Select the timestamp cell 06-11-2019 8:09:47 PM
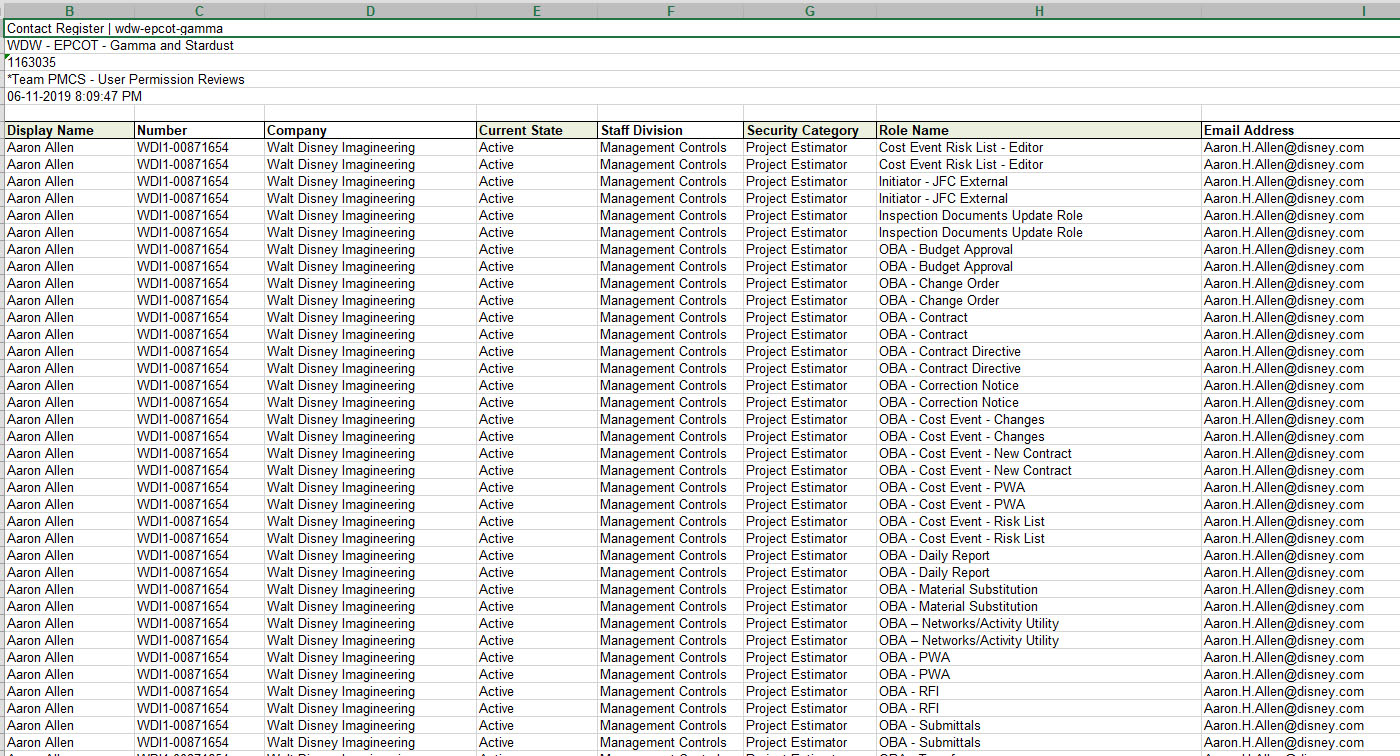The height and width of the screenshot is (756, 1400). point(75,97)
